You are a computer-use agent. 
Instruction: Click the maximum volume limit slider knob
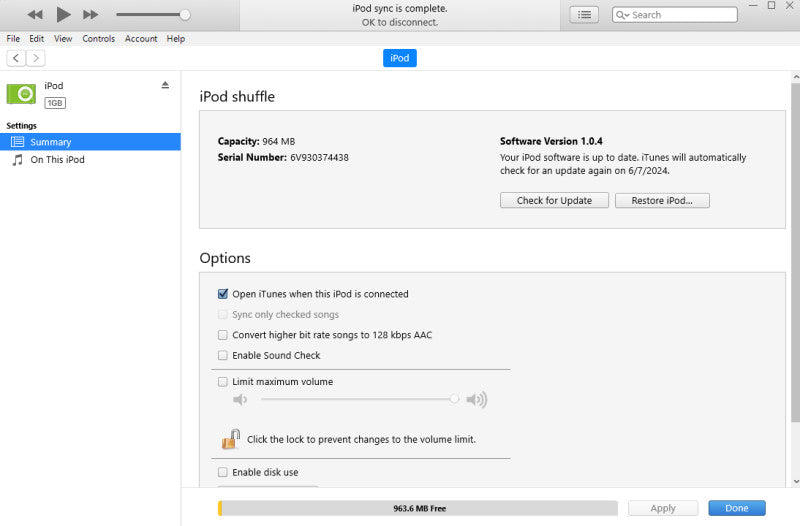(x=454, y=399)
